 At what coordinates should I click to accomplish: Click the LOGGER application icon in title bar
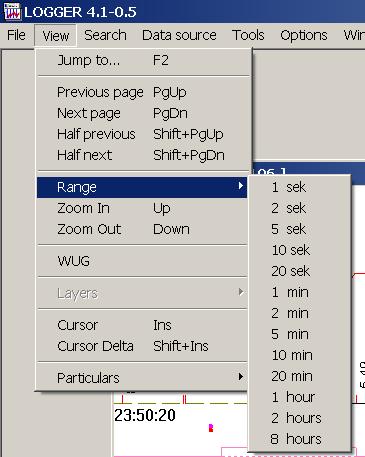coord(12,11)
